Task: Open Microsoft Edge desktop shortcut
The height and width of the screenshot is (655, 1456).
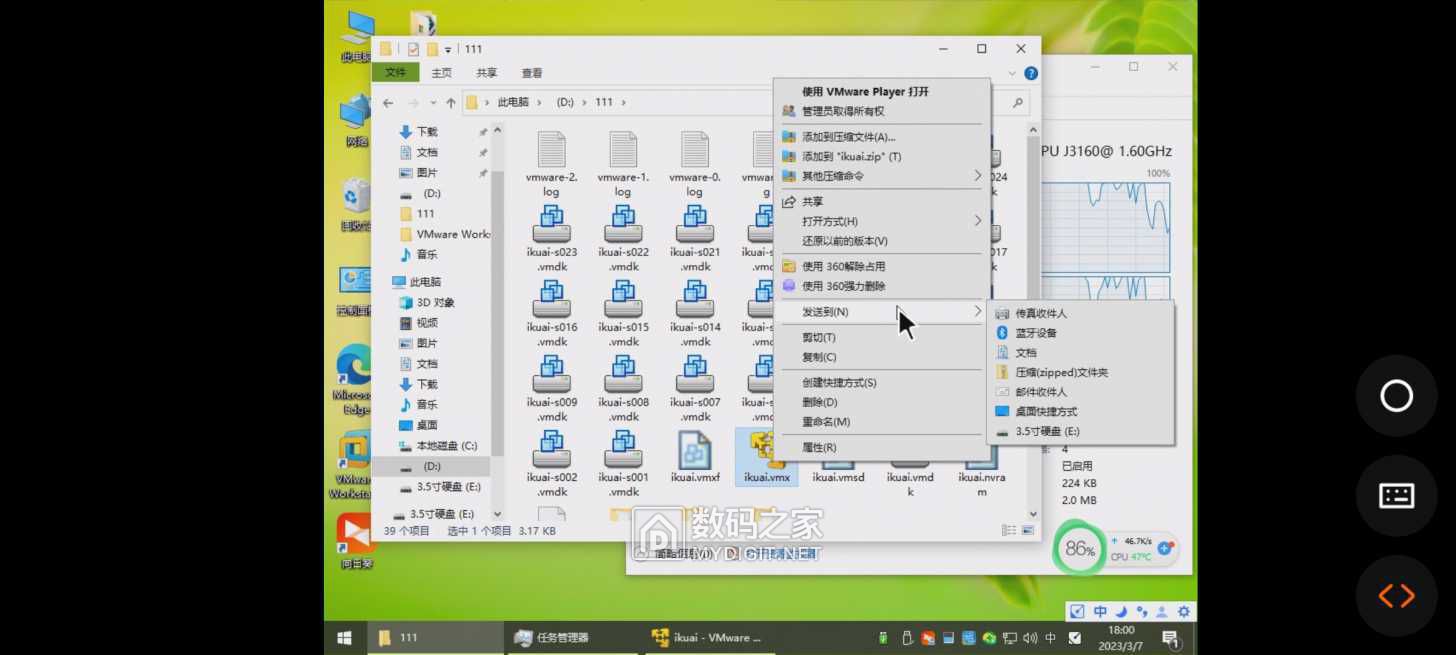Action: [x=355, y=379]
